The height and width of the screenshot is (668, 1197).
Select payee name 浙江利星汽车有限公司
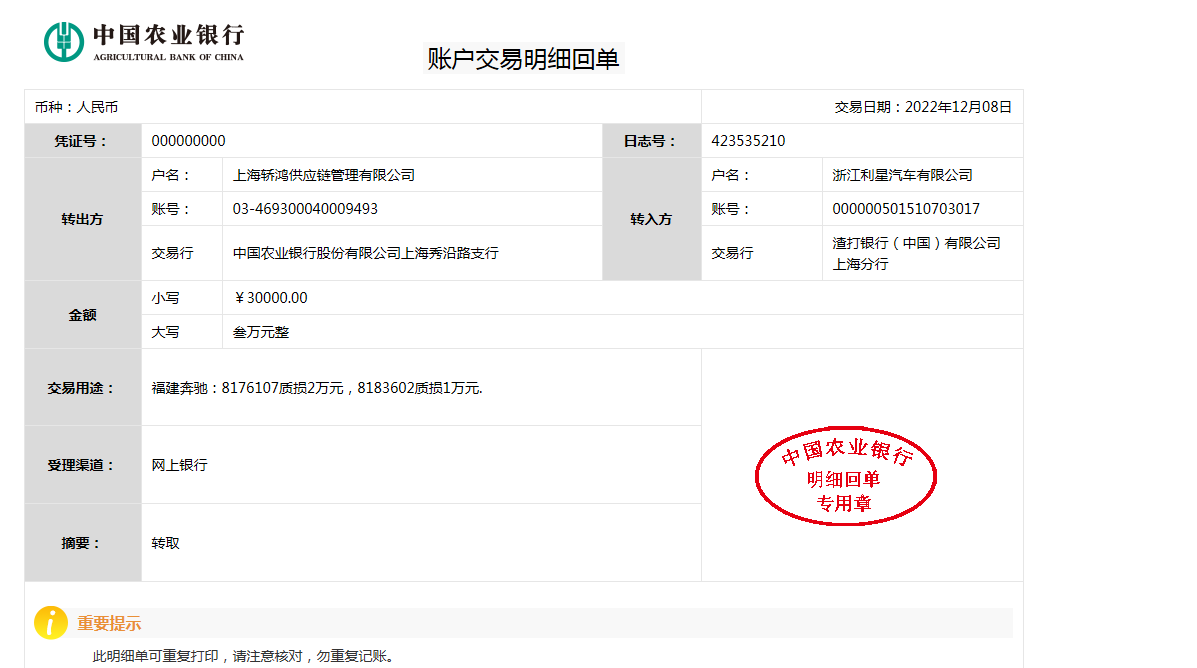(902, 175)
